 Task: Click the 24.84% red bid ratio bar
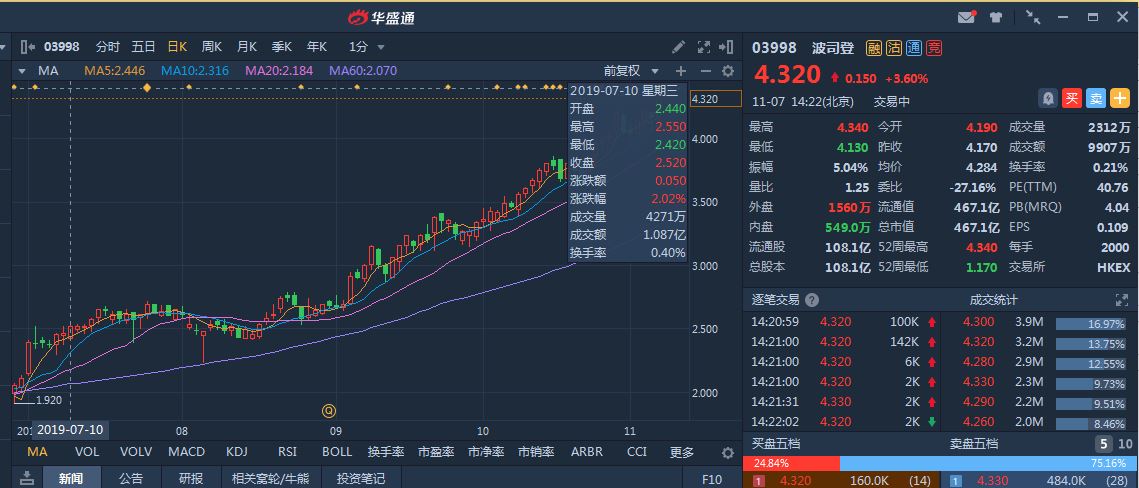pyautogui.click(x=791, y=463)
